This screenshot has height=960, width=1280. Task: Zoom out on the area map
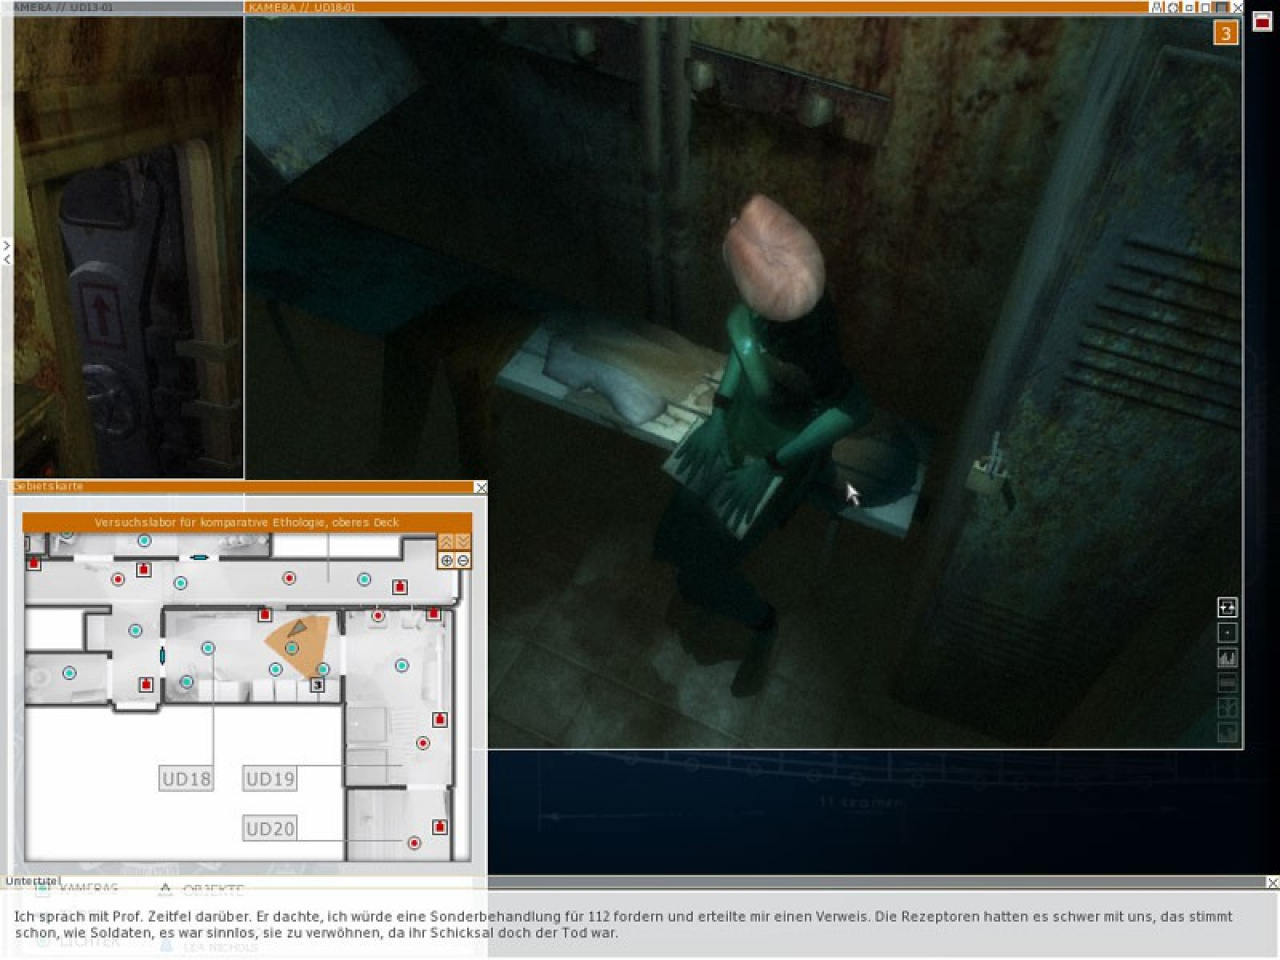(463, 561)
